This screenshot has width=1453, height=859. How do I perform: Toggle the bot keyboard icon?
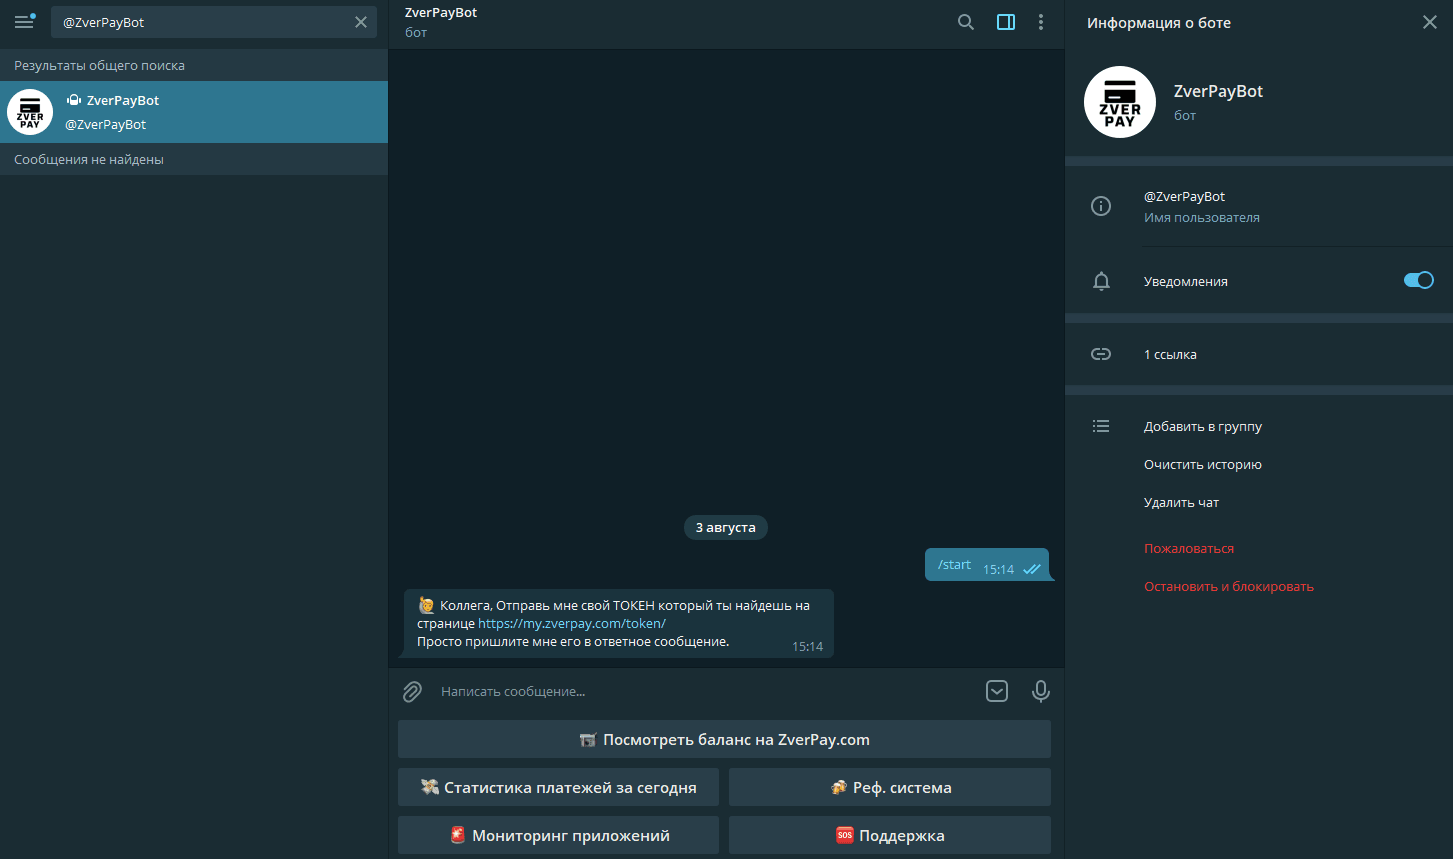click(997, 691)
